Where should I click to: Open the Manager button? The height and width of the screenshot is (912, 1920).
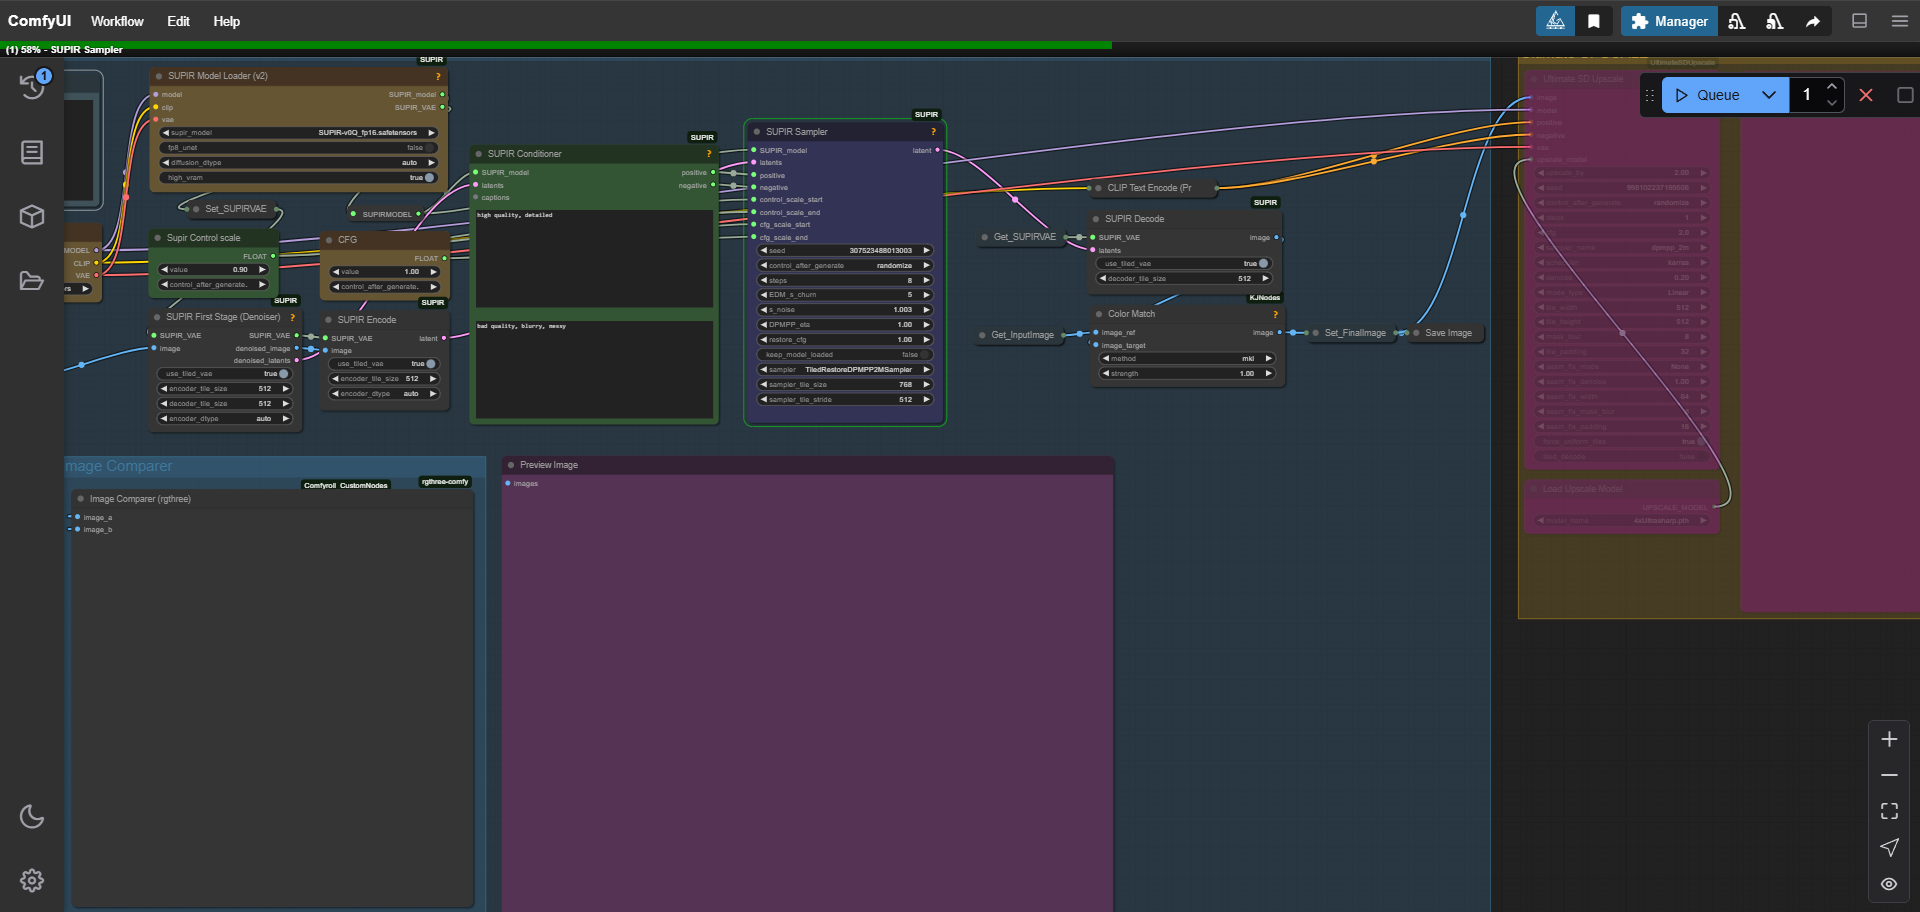click(1669, 21)
